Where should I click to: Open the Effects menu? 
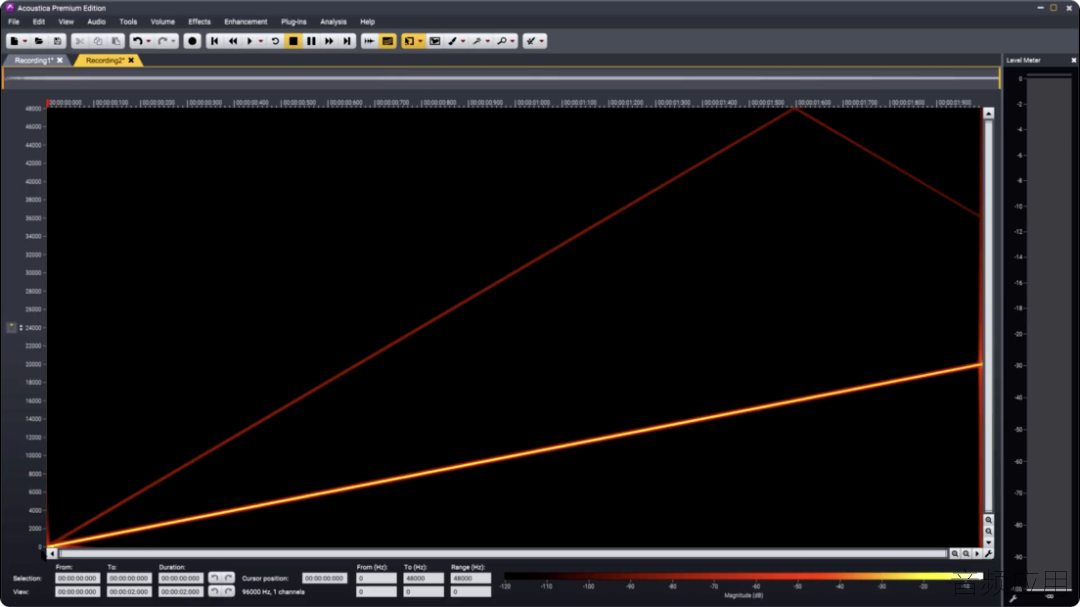200,22
